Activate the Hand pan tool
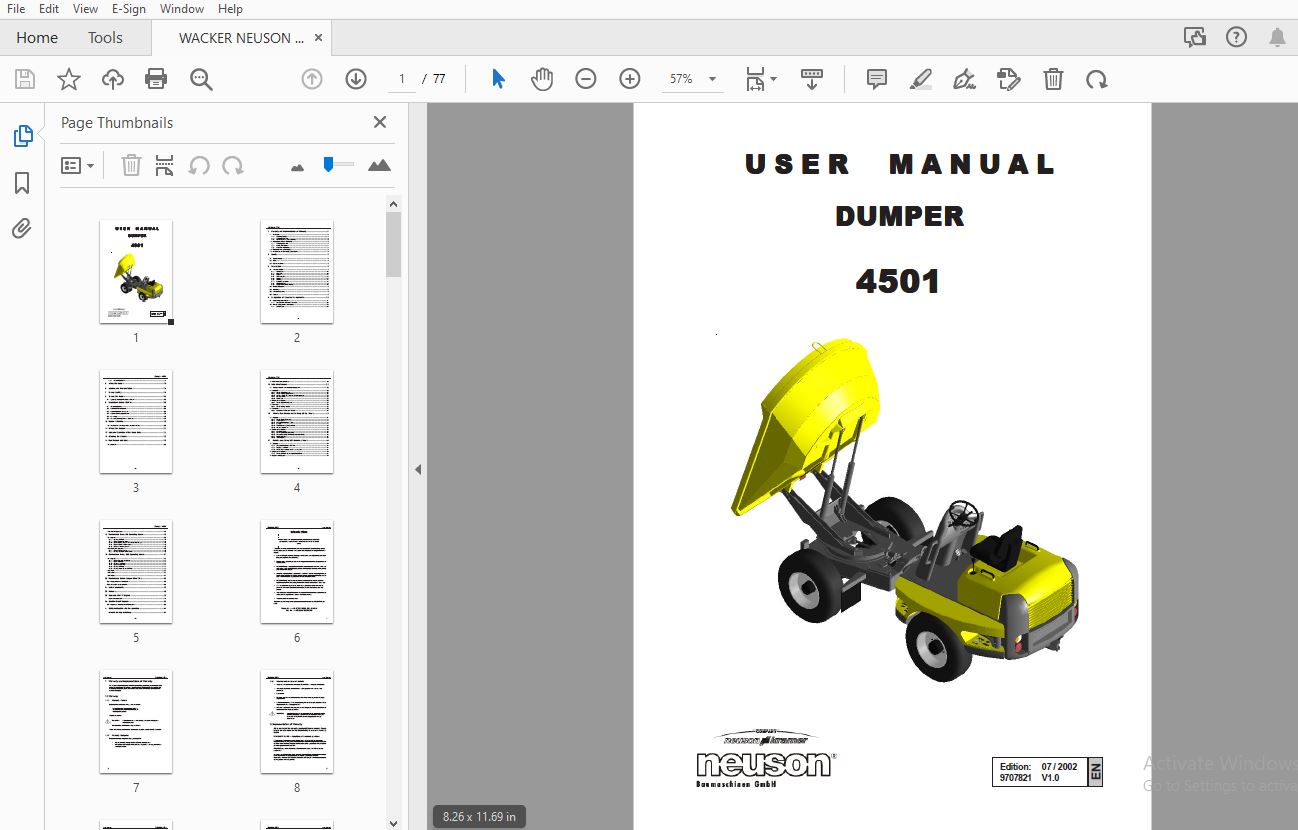Screen dimensions: 1298x830 coord(542,79)
